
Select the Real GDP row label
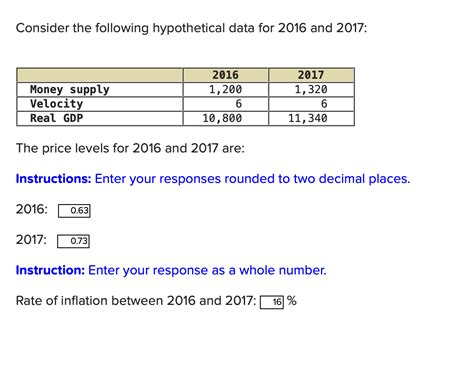[56, 118]
